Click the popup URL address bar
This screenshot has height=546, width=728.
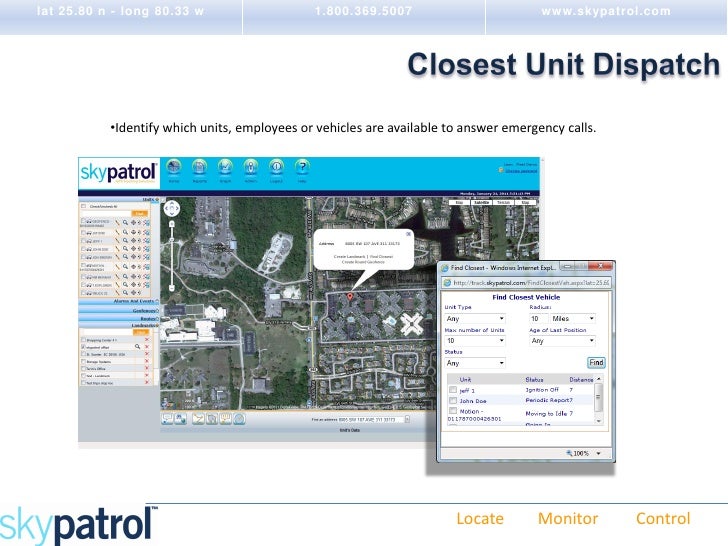click(x=526, y=282)
